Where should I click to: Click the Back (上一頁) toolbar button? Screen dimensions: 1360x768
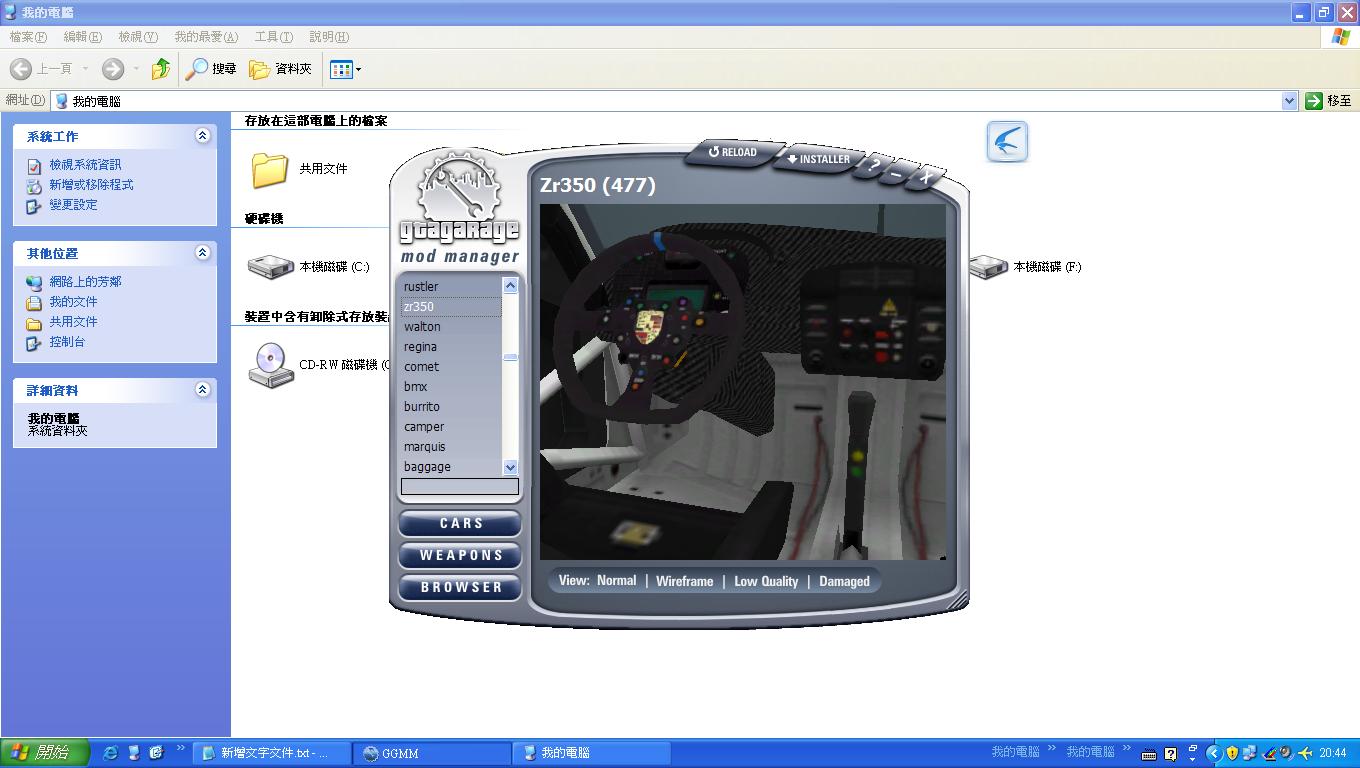click(41, 69)
